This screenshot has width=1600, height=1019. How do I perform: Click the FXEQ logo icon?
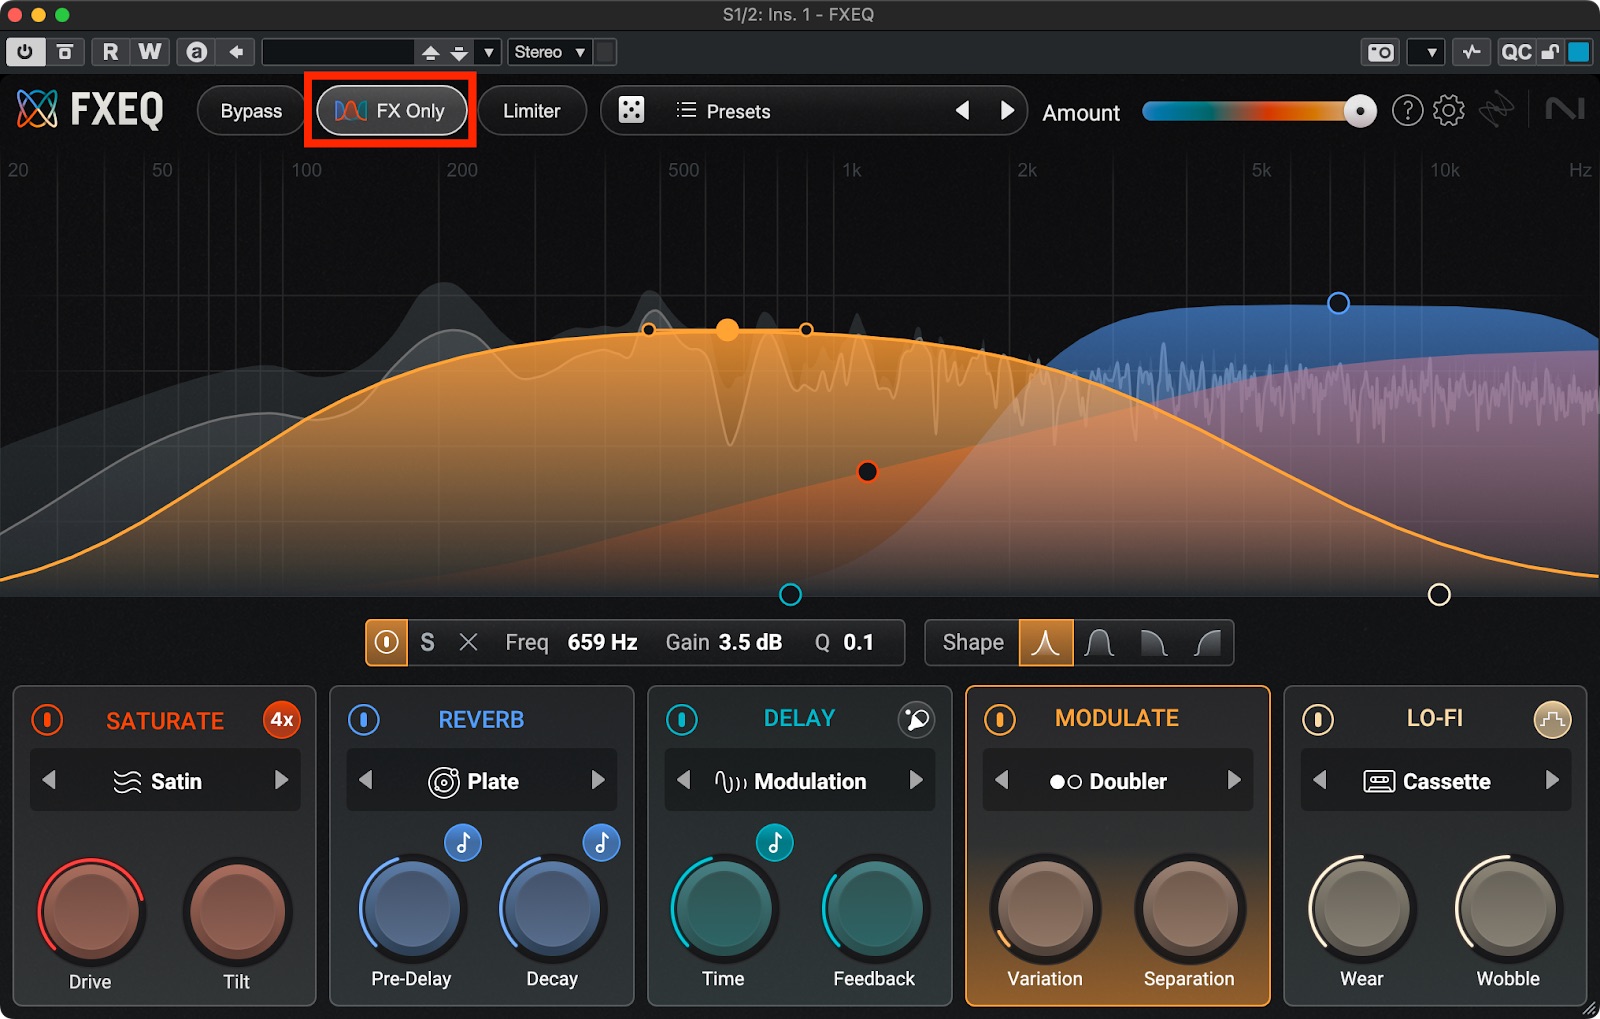coord(37,110)
